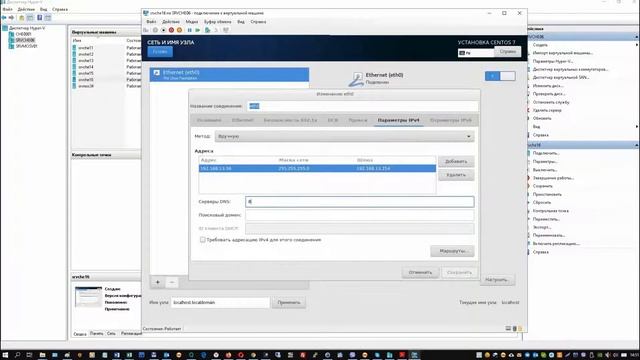The width and height of the screenshot is (640, 360).
Task: Pause the virtual machine from VM toolbar
Action: point(189,30)
